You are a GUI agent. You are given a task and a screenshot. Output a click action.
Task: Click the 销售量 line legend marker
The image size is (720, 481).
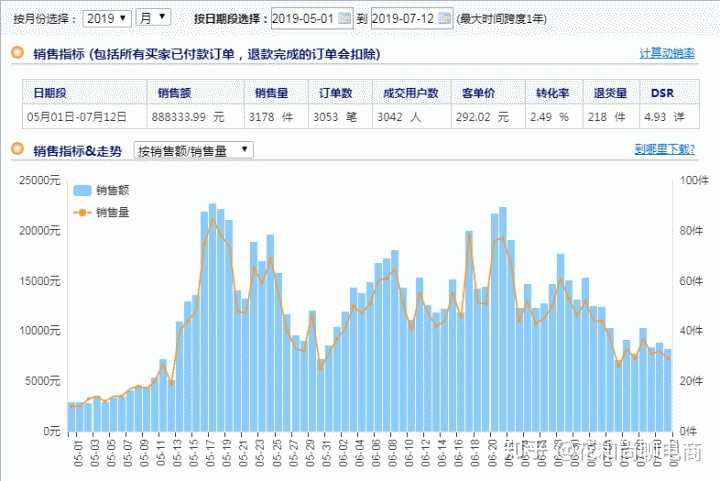tap(82, 212)
